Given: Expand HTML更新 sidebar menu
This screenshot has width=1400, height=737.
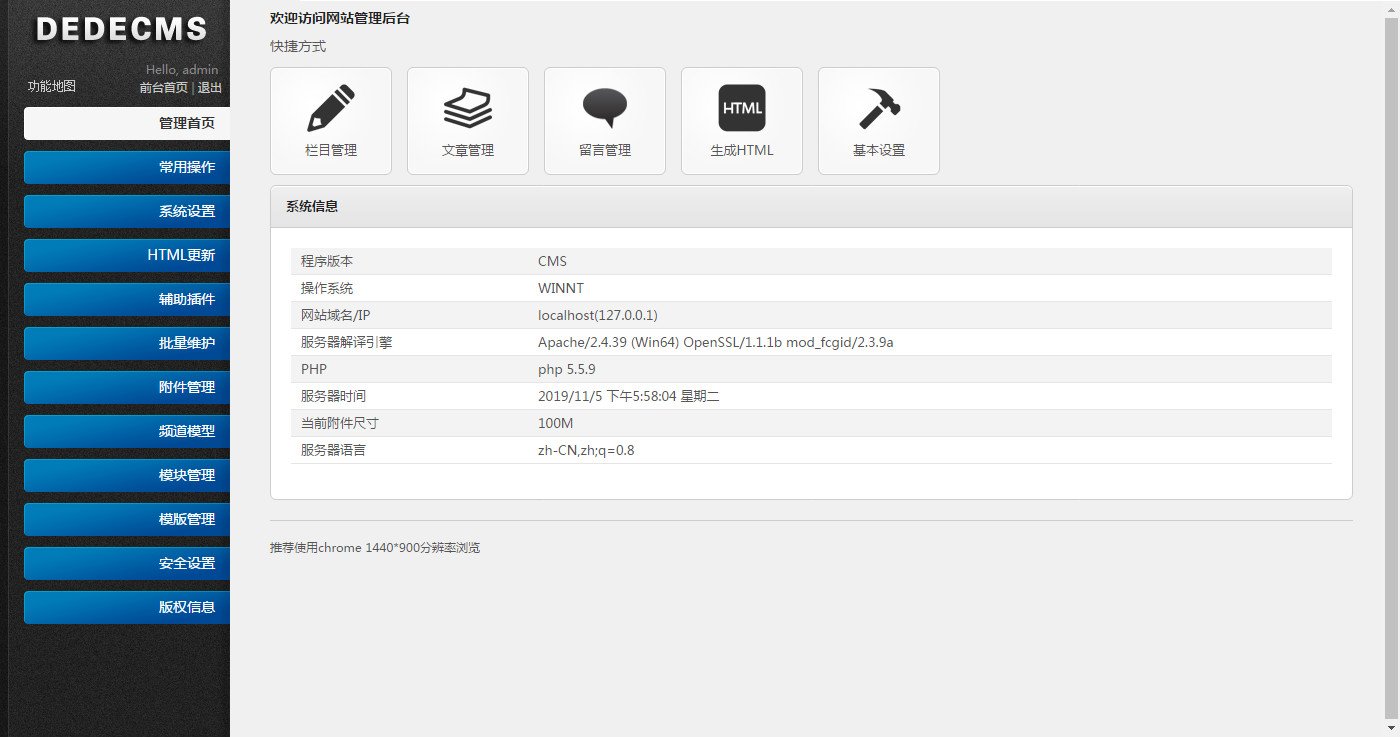Looking at the screenshot, I should [x=127, y=256].
